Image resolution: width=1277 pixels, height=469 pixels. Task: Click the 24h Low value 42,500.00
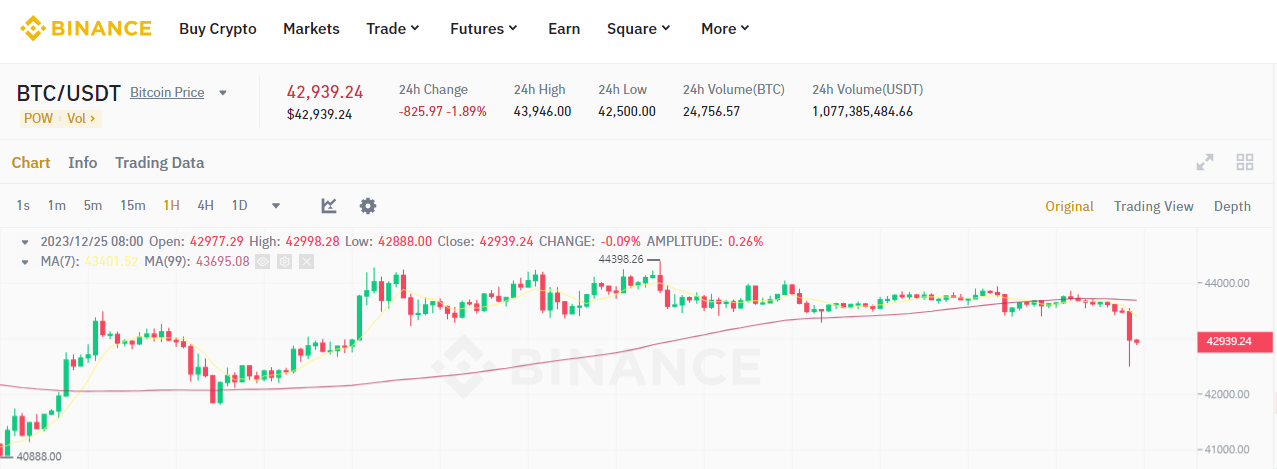pos(627,111)
